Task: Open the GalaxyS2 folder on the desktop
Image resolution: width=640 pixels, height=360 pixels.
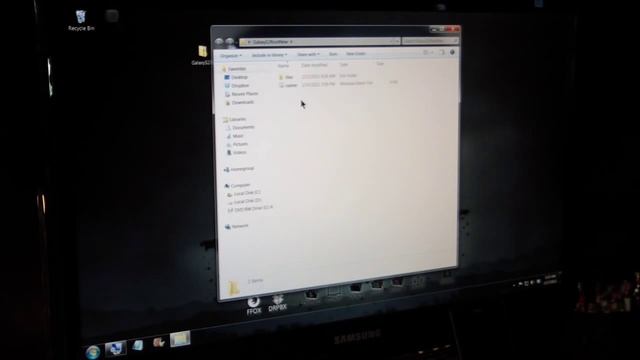Action: [x=202, y=56]
